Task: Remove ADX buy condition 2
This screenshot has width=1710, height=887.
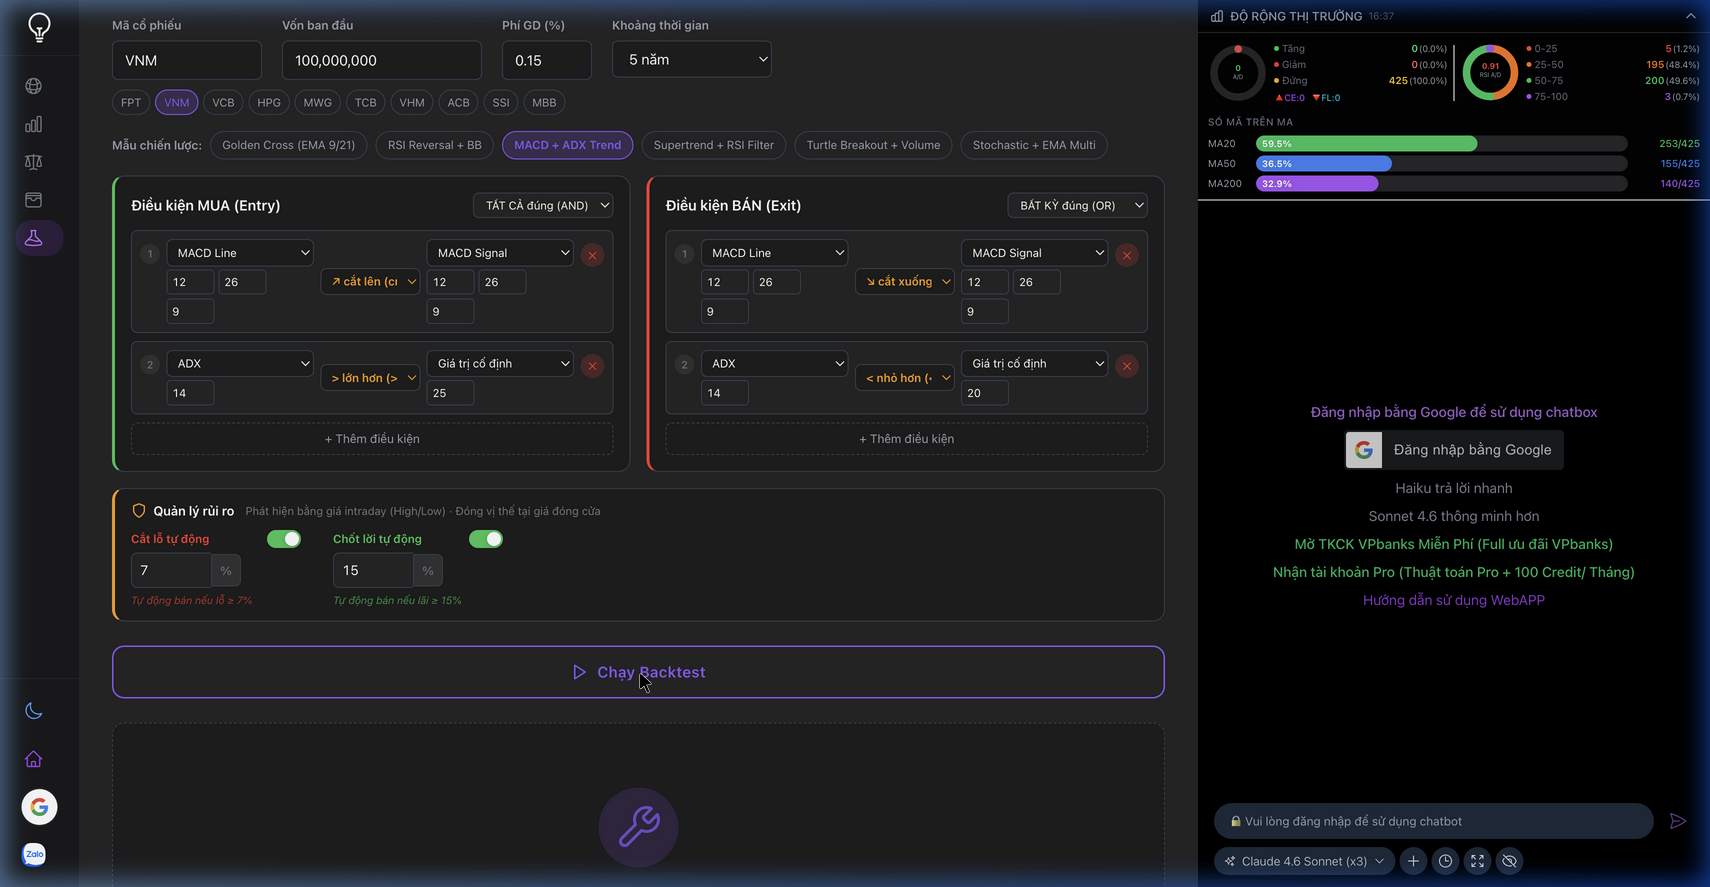Action: pyautogui.click(x=592, y=366)
